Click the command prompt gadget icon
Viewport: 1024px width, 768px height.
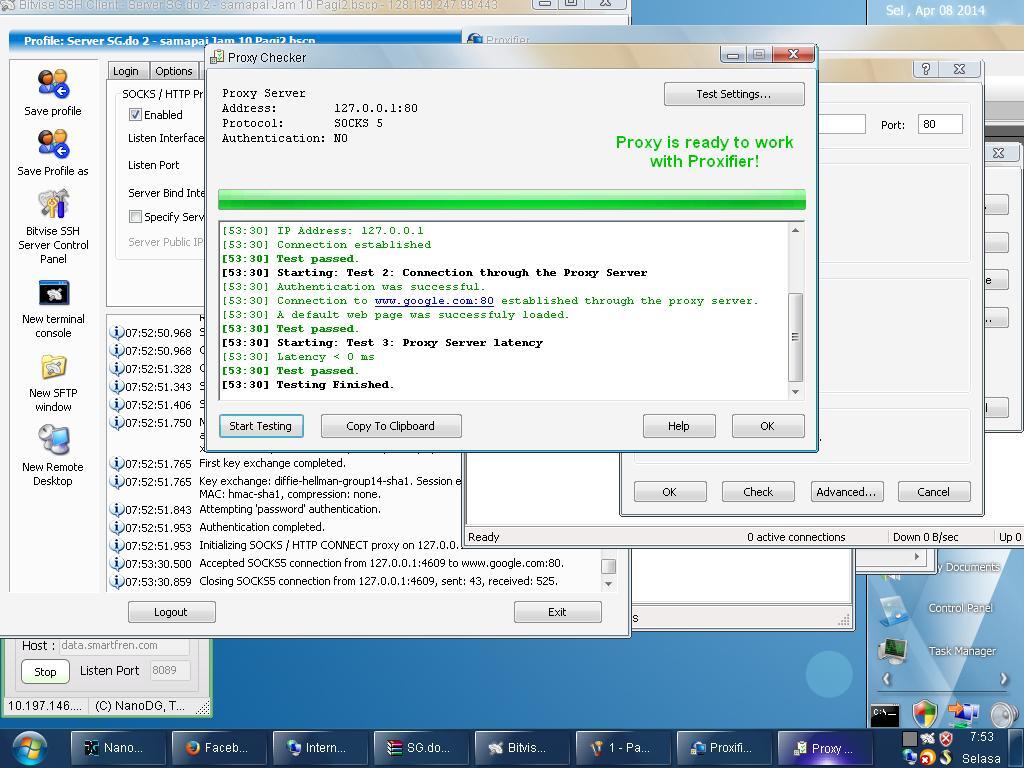[x=885, y=714]
